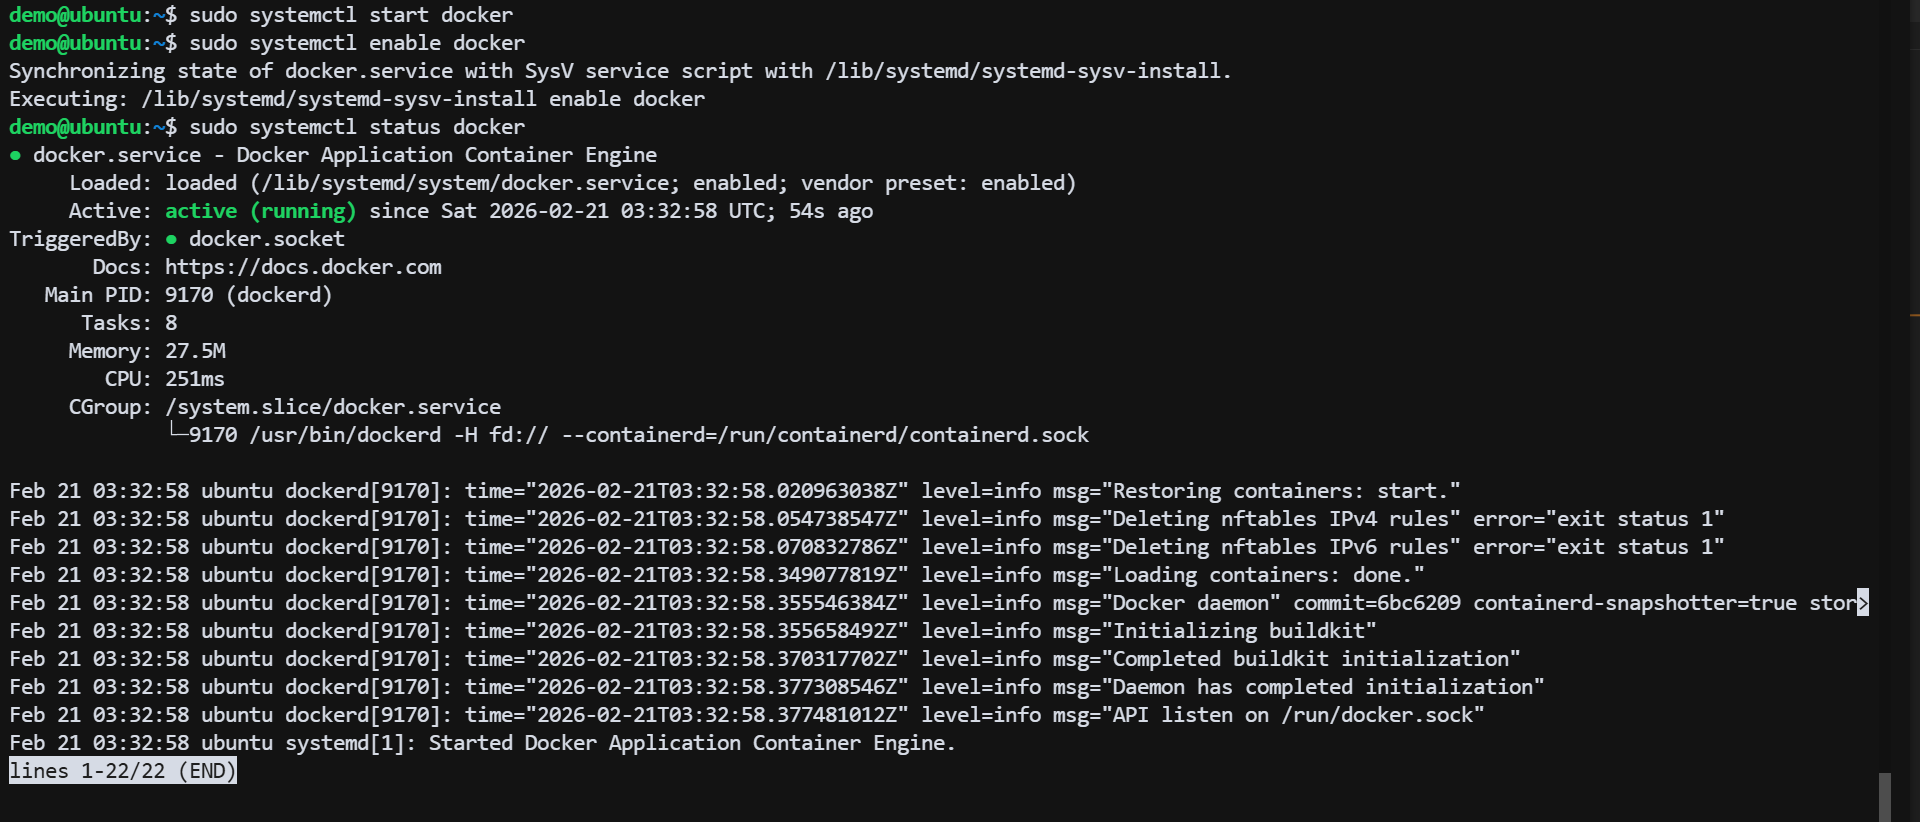Click the Main PID value 9170 (dockerd)

[x=248, y=295]
